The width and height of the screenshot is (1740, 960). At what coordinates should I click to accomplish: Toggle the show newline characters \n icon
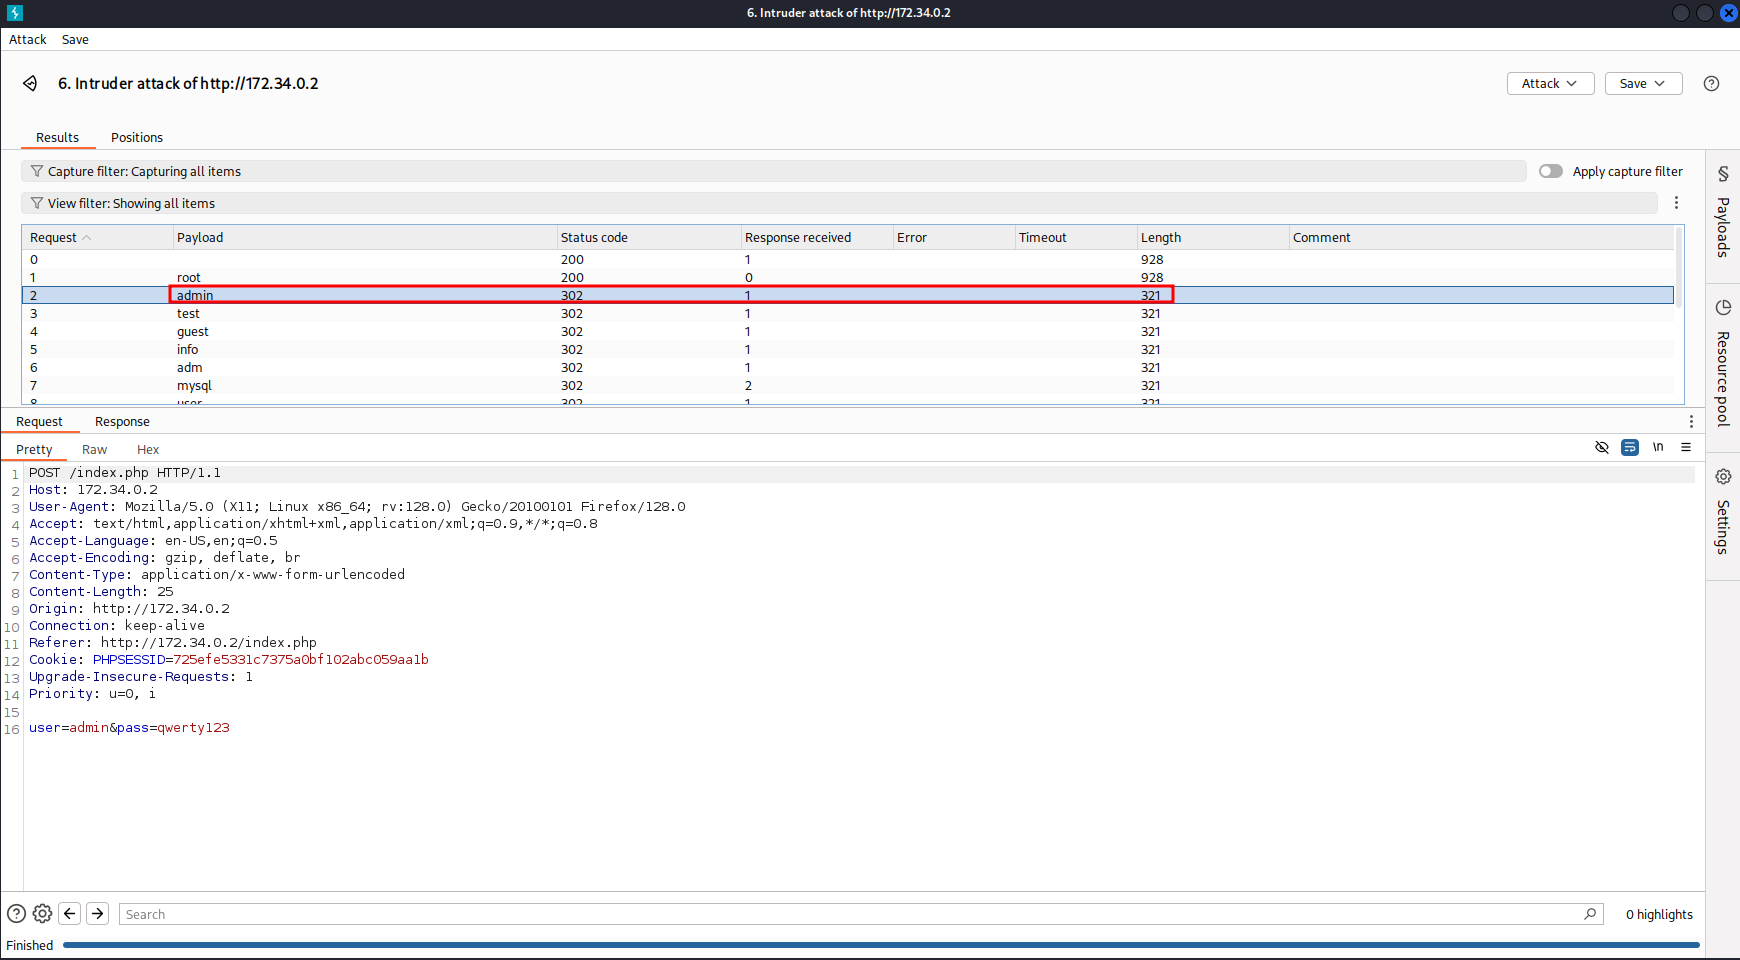(x=1658, y=447)
